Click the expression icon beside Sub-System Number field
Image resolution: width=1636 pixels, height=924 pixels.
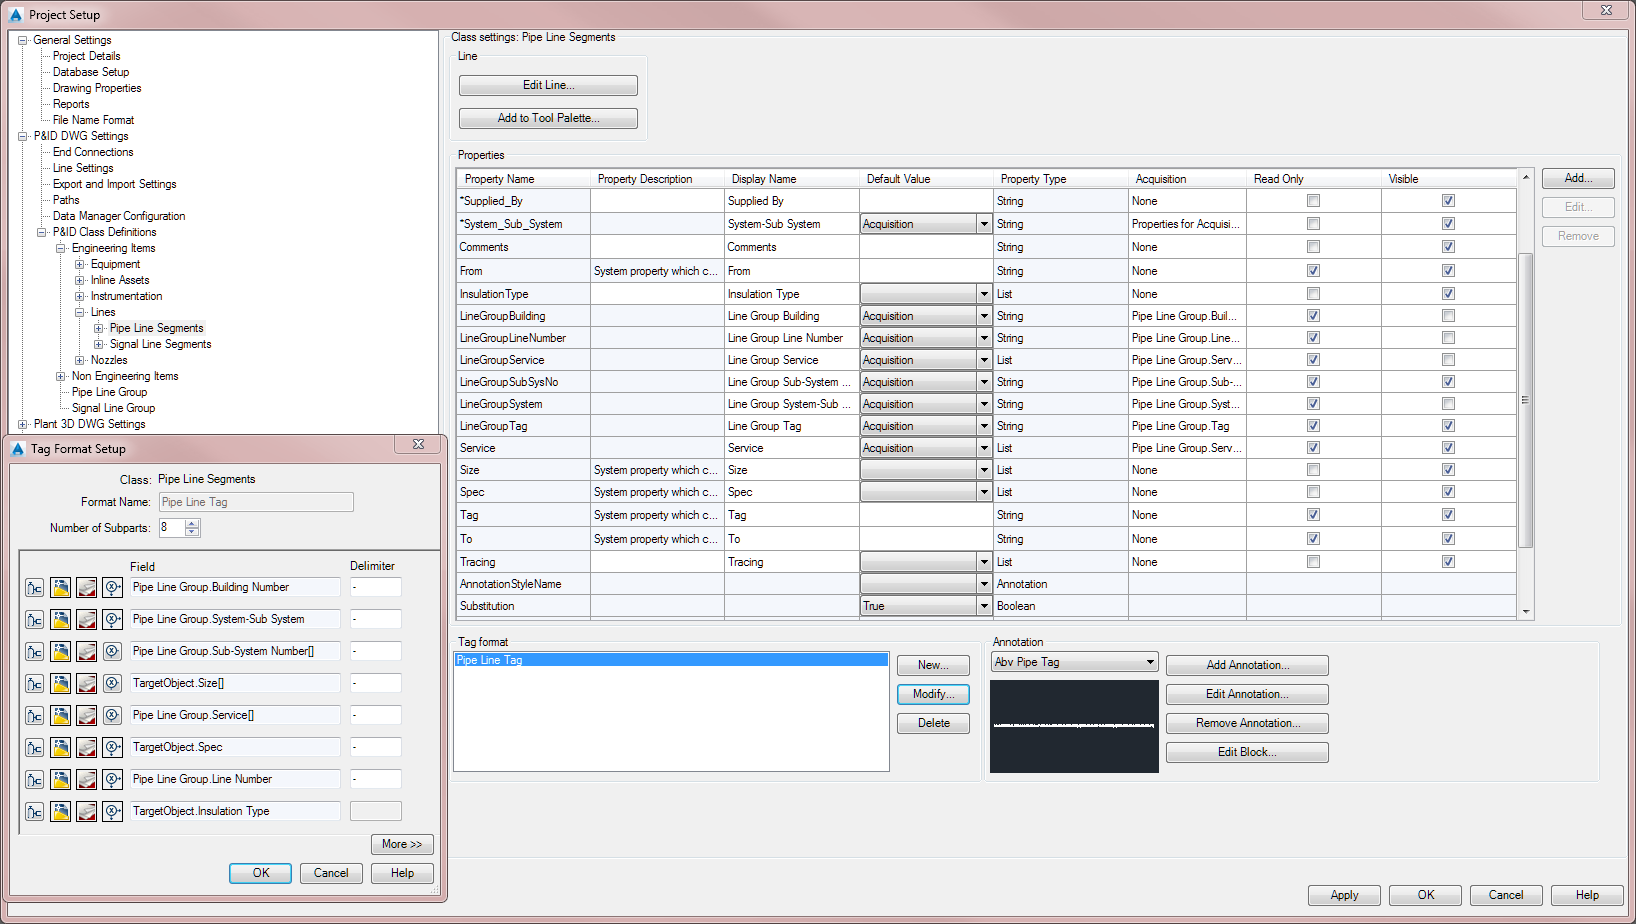tap(112, 651)
